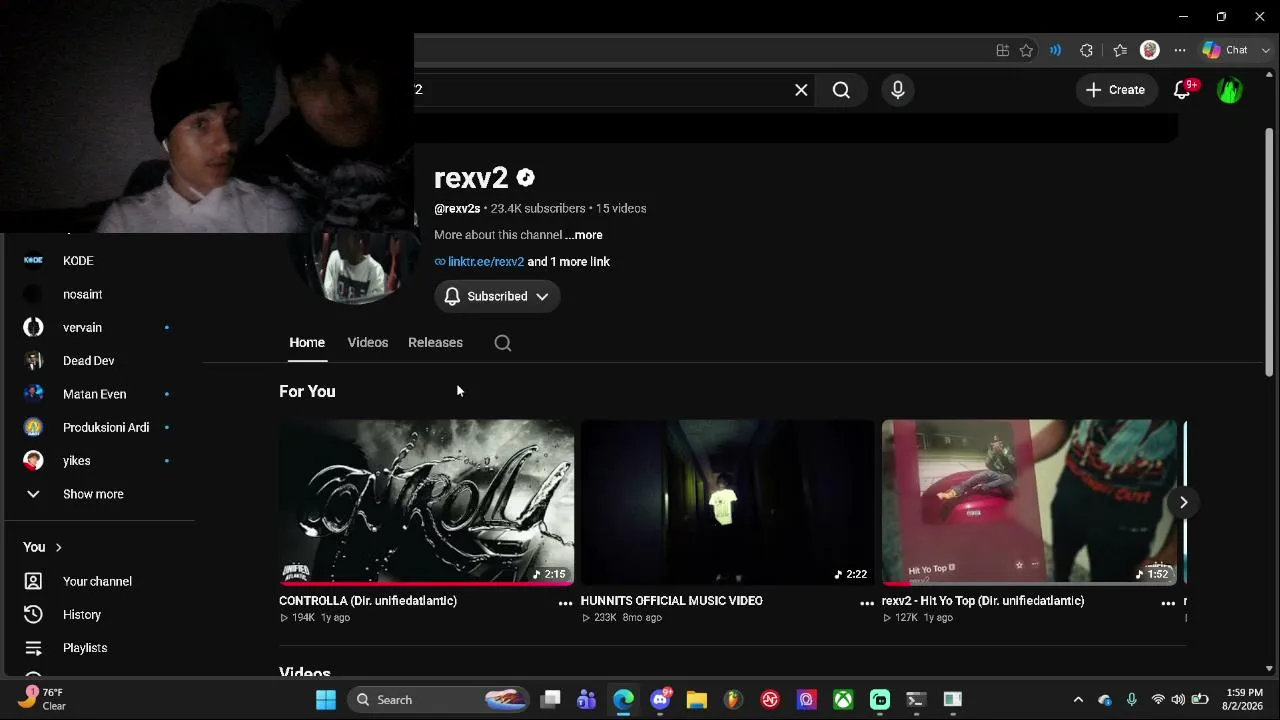Open the HUNNITS OFFICIAL MUSIC VIDEO title link

[x=672, y=601]
